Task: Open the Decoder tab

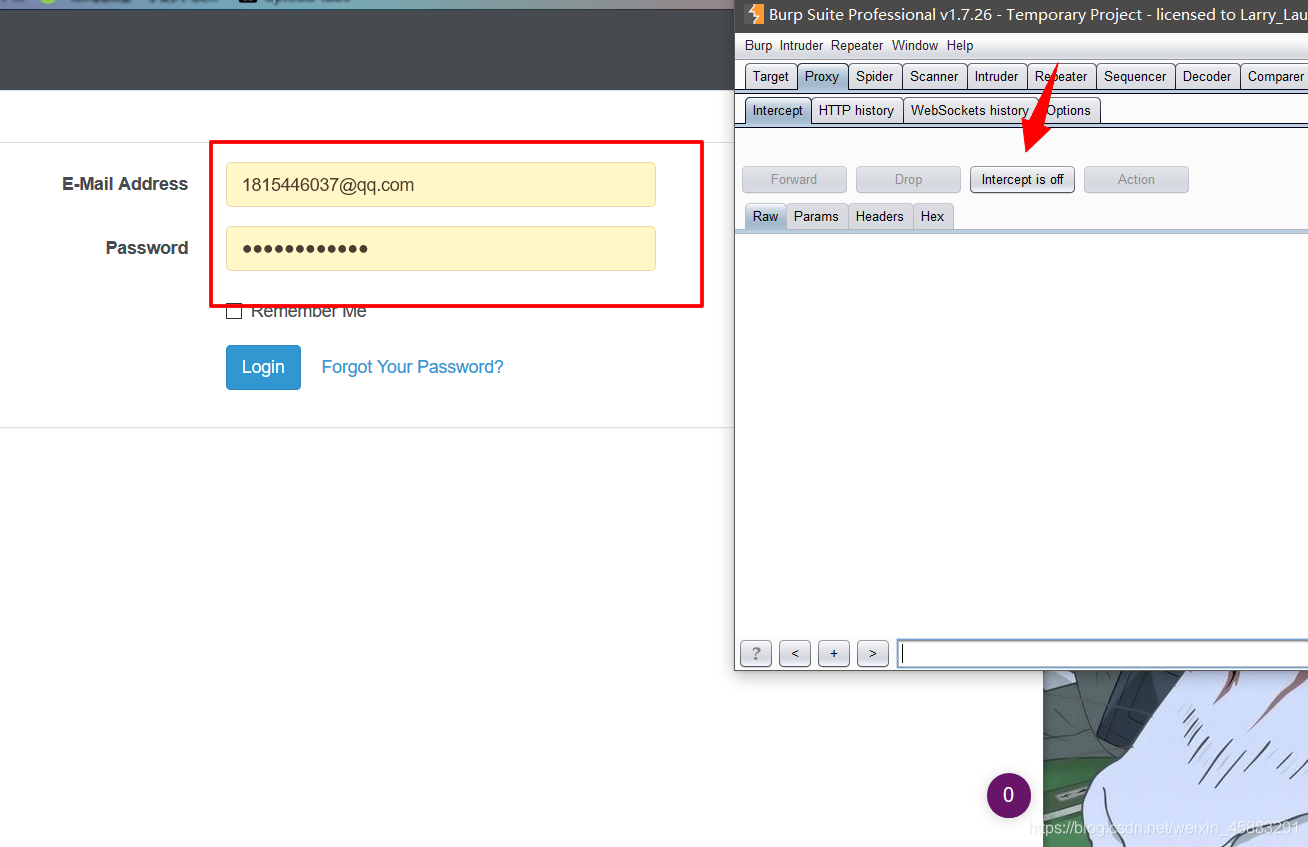Action: pos(1207,76)
